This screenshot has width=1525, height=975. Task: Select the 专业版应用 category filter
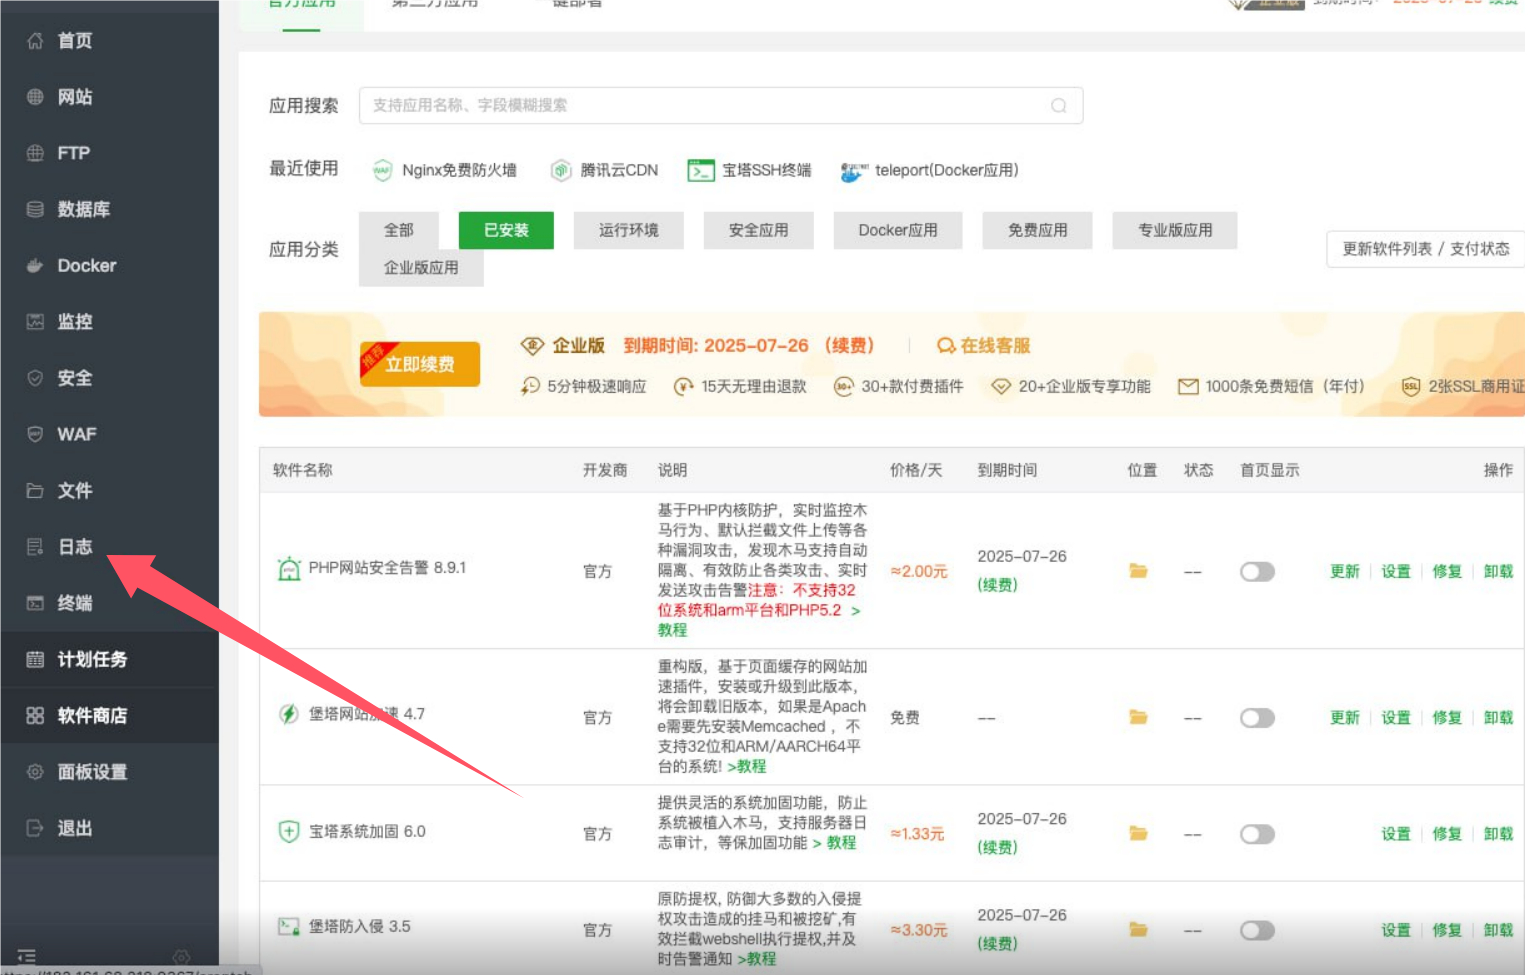[x=1175, y=230]
